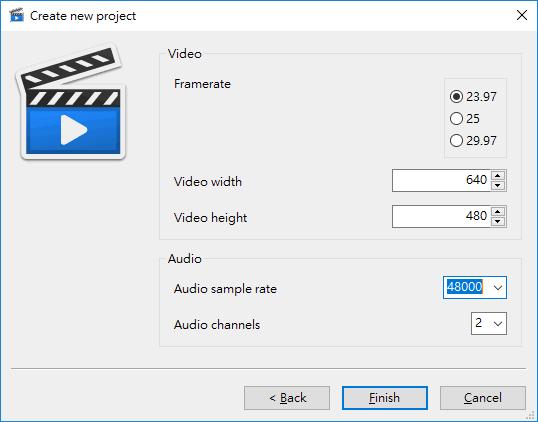
Task: Click the Create new project title bar
Action: click(269, 16)
